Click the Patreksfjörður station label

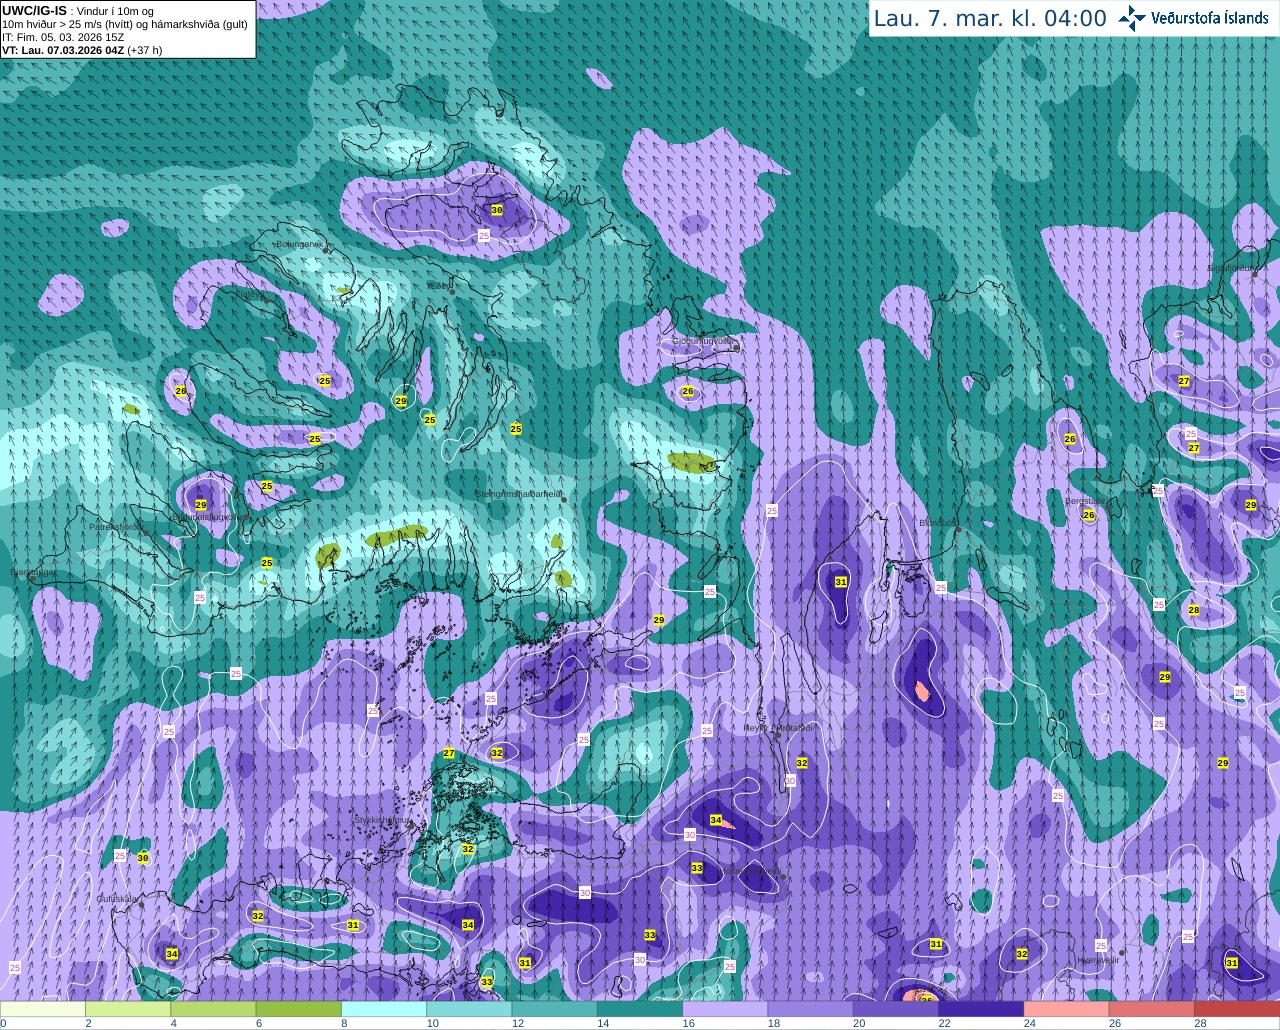pyautogui.click(x=116, y=526)
